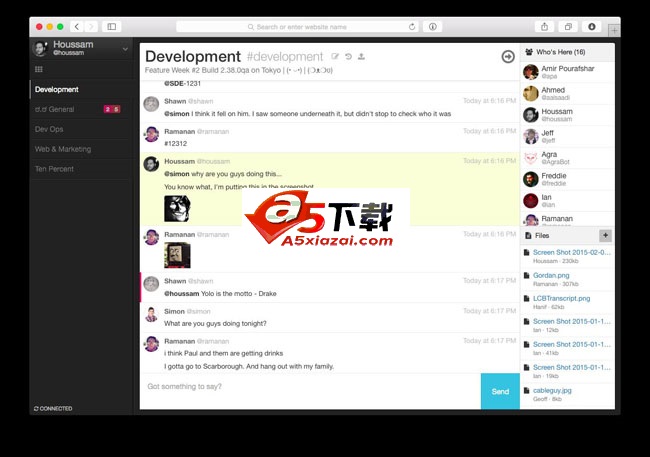Click the Send button
Viewport: 650px width, 457px height.
pos(500,391)
